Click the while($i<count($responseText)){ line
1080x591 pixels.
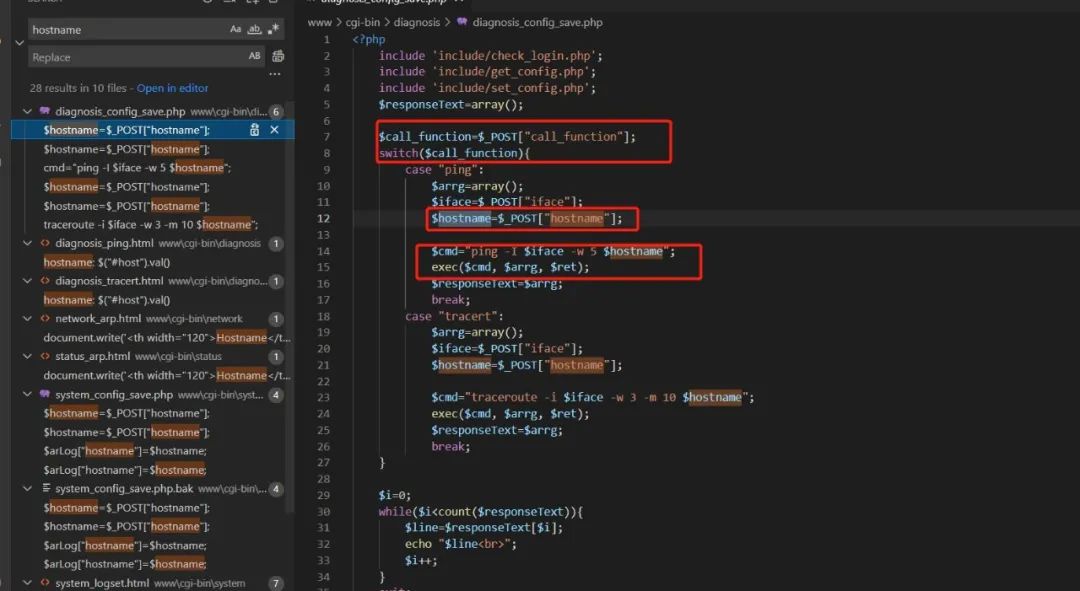pyautogui.click(x=480, y=512)
